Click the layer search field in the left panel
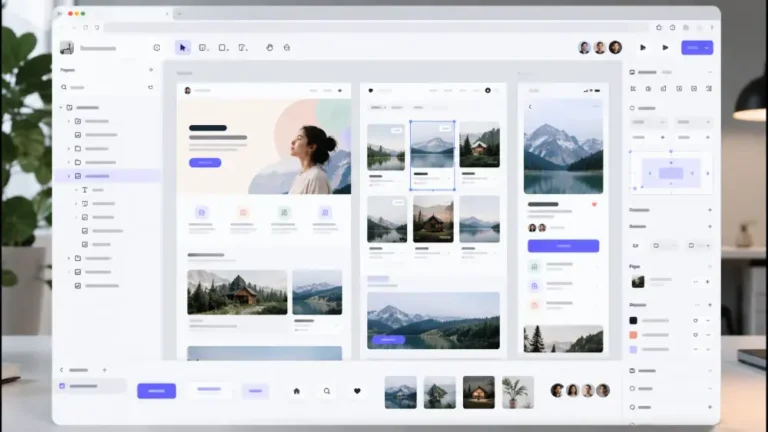Screen dimensions: 768x432 tap(108, 87)
